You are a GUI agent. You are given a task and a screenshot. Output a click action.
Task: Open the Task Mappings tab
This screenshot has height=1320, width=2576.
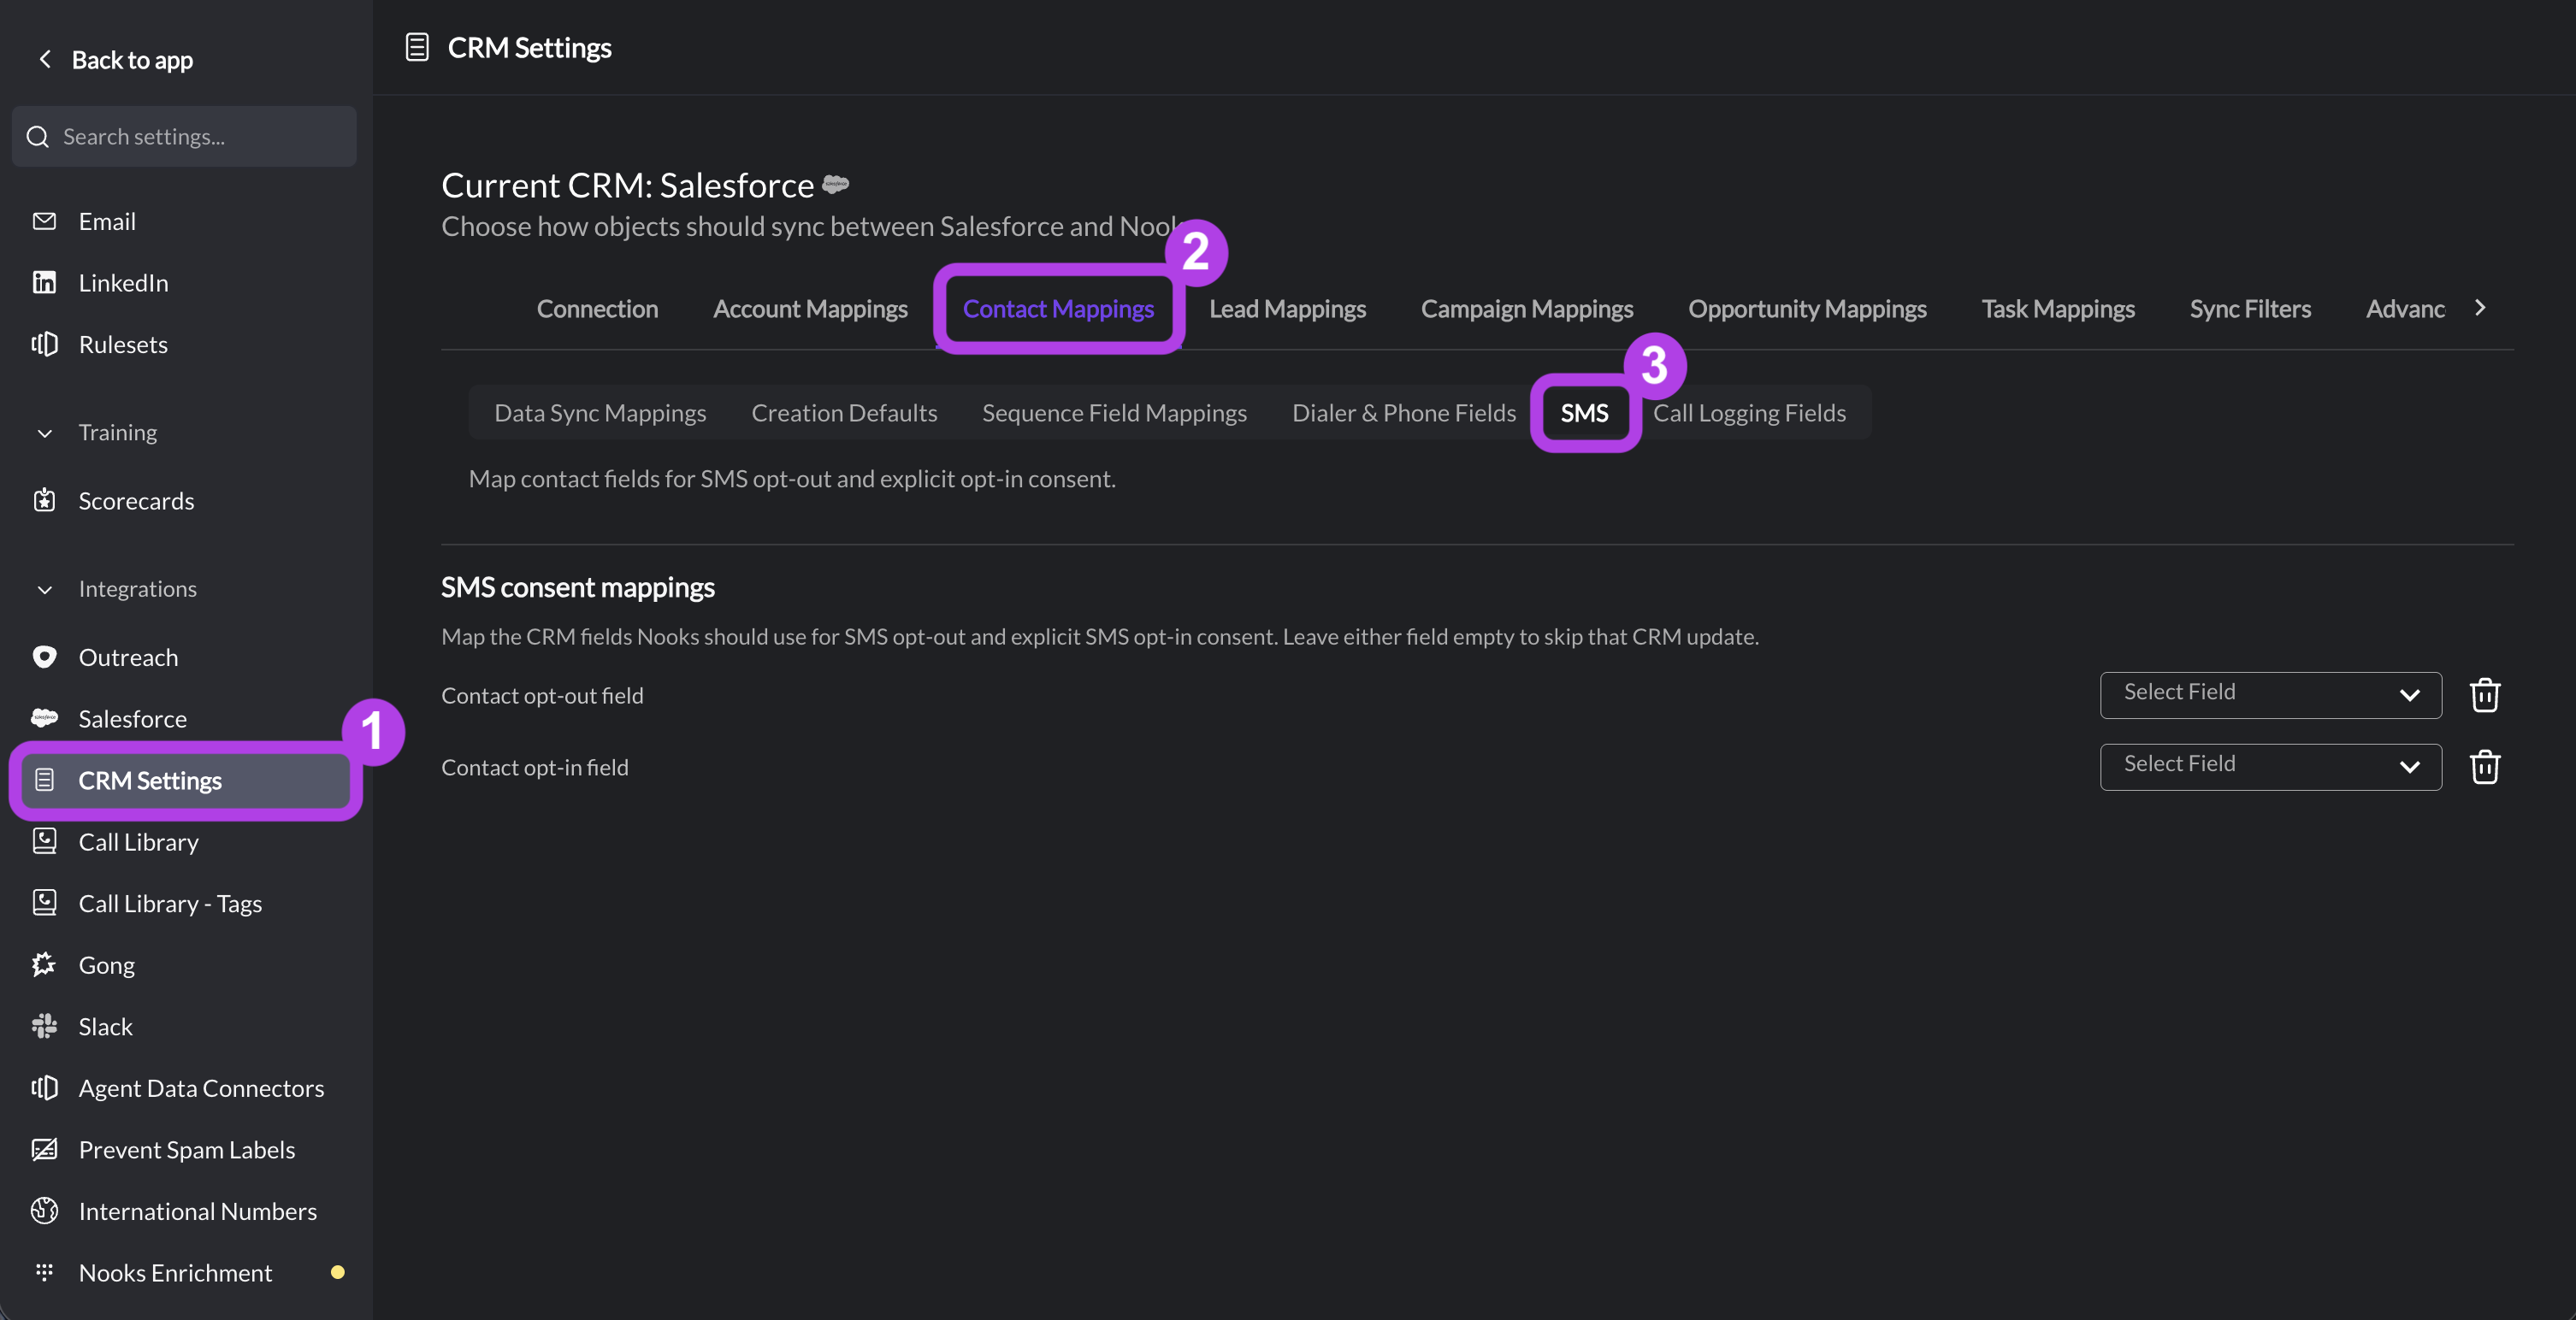point(2058,309)
